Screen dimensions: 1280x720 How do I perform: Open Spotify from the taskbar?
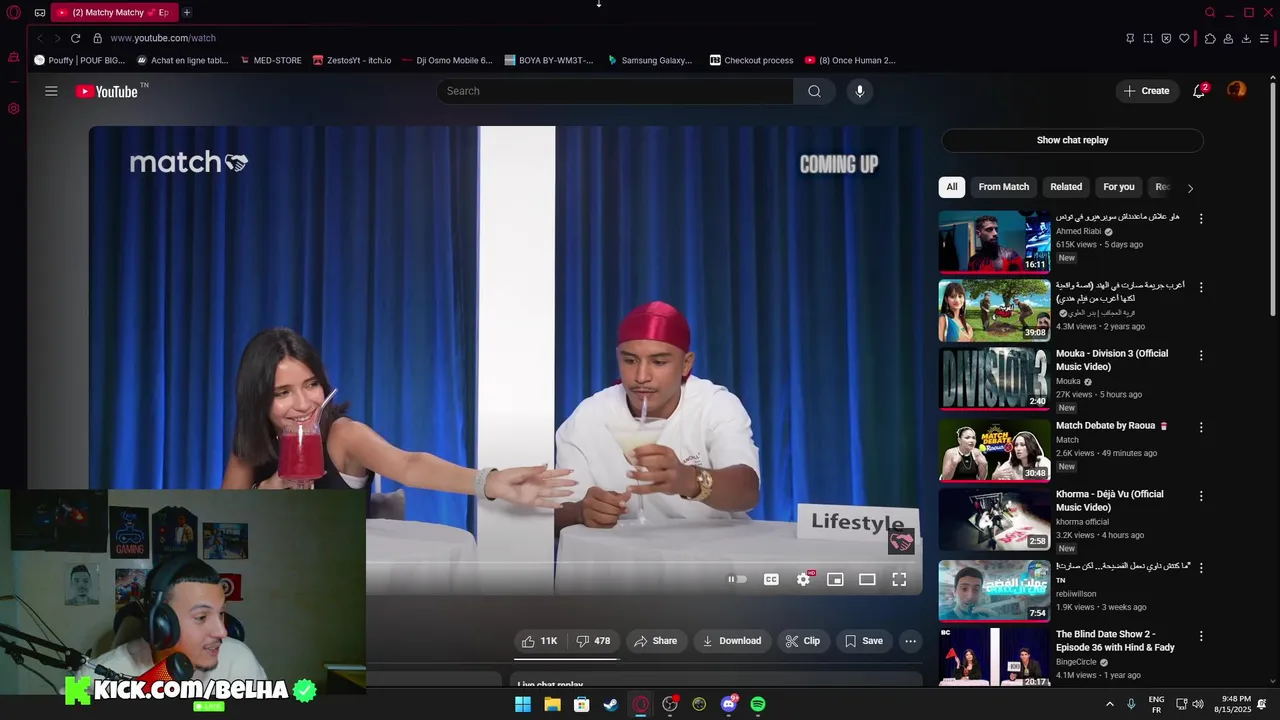point(758,704)
